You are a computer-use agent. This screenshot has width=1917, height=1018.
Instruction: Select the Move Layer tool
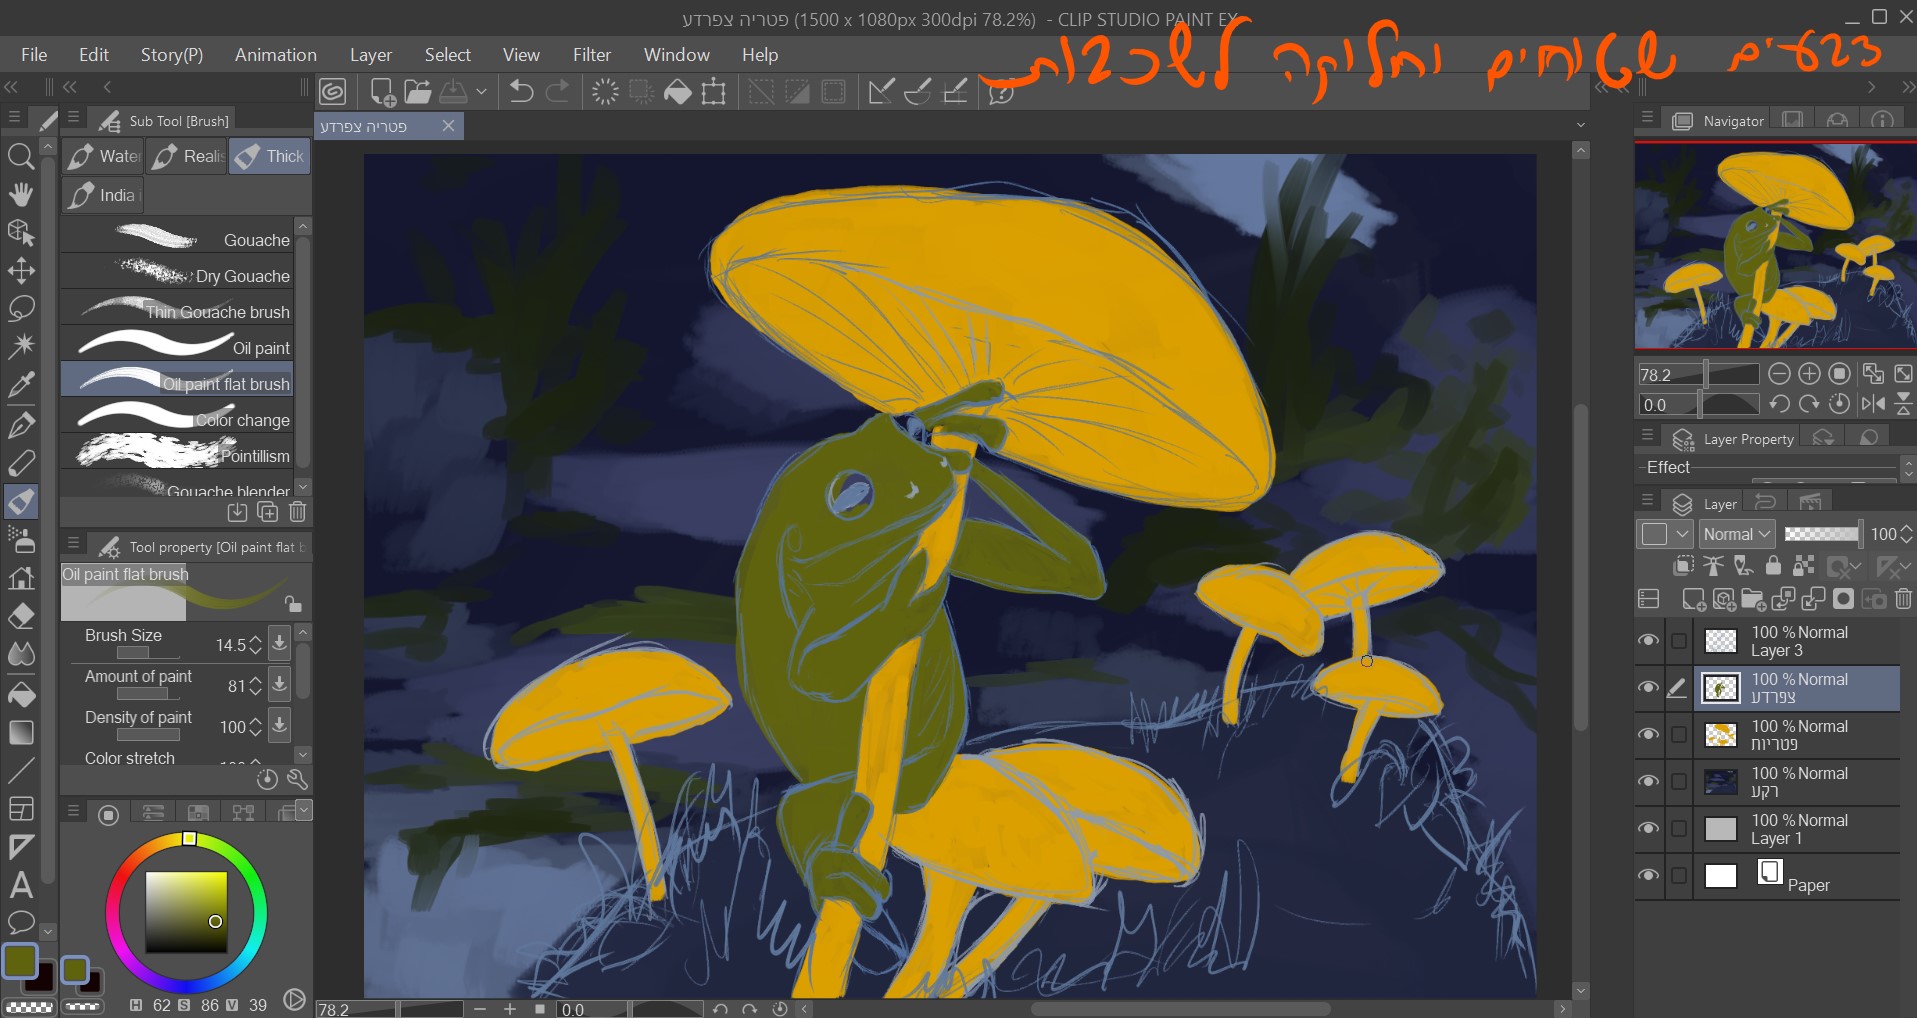21,270
